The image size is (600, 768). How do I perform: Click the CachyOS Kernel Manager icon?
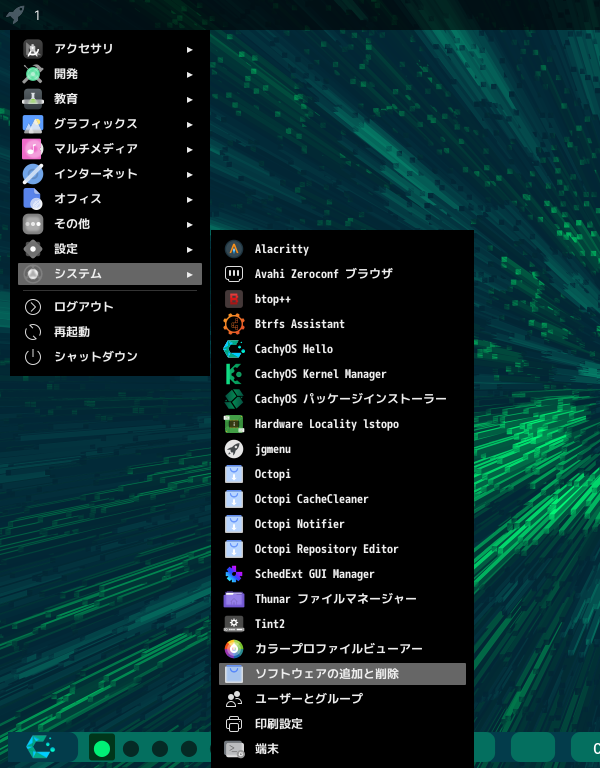click(x=234, y=374)
